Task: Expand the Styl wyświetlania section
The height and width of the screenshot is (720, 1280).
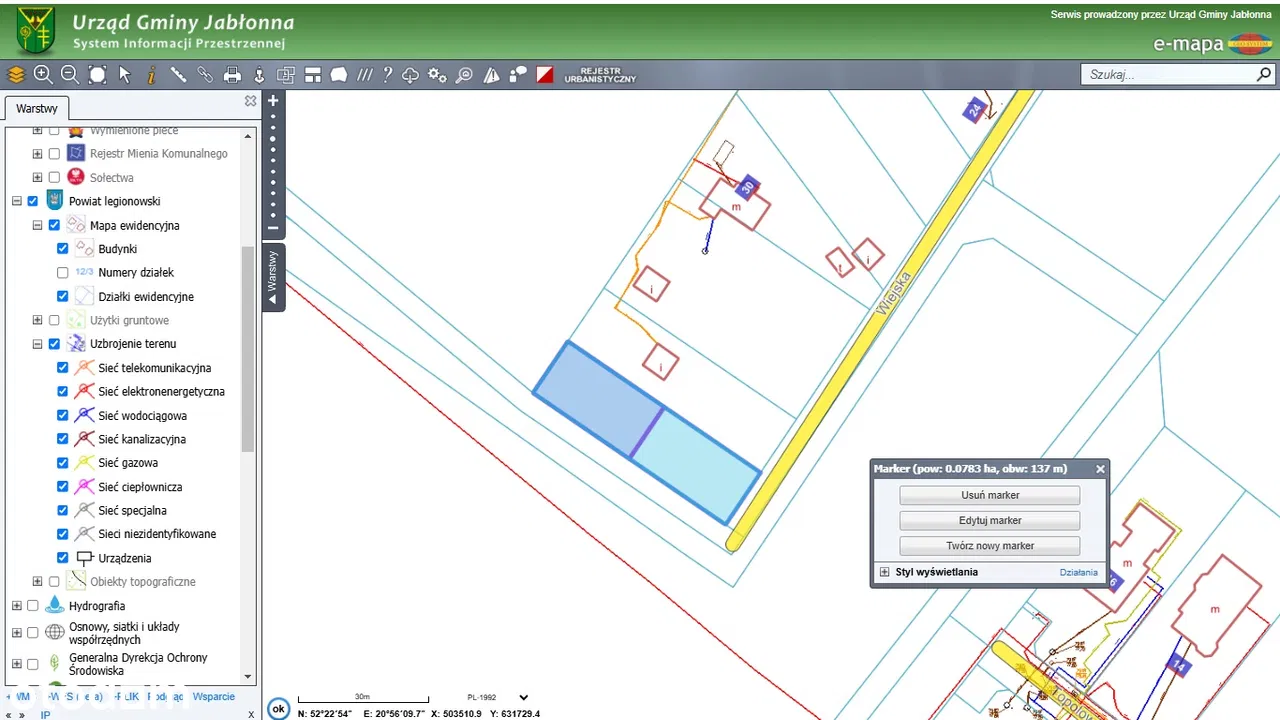Action: pyautogui.click(x=884, y=573)
